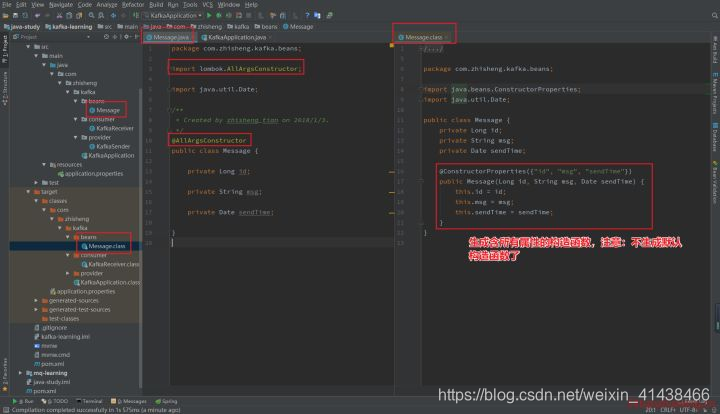Click the Paste toolbar icon
The image size is (720, 414).
(x=79, y=16)
